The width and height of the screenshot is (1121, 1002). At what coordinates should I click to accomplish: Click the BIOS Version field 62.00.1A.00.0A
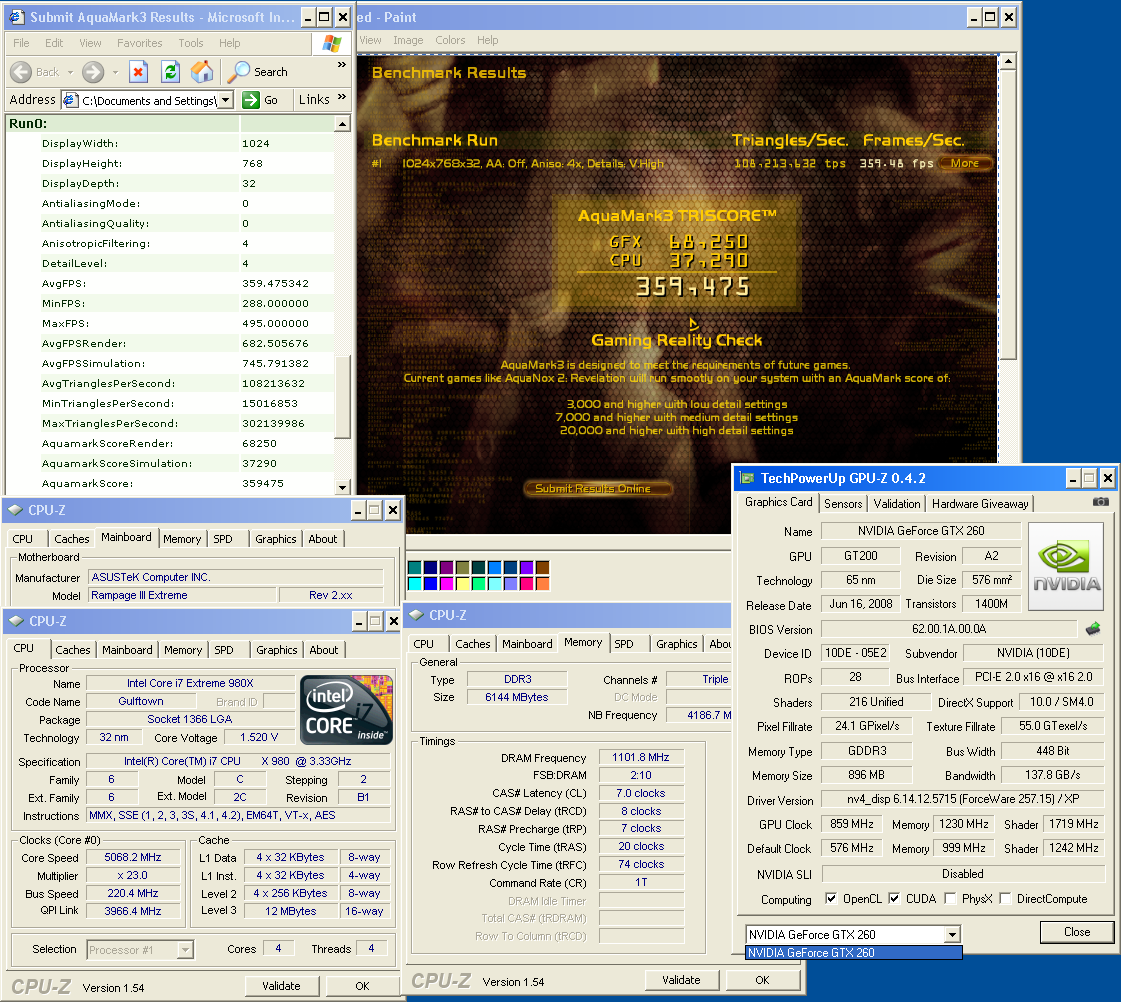coord(949,629)
